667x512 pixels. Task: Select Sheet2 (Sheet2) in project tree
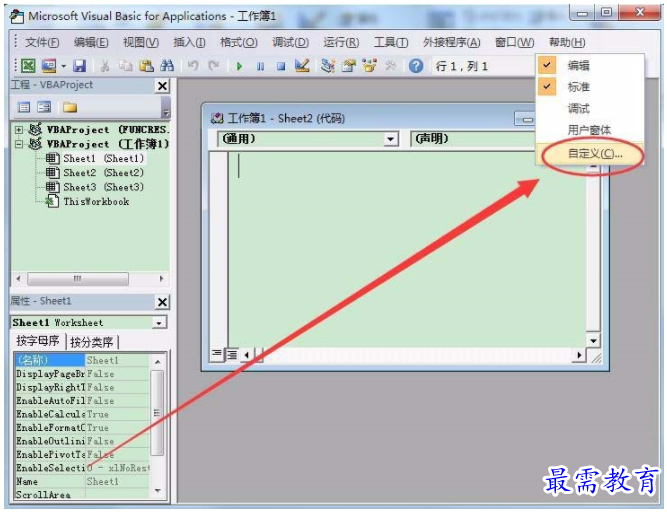click(103, 173)
